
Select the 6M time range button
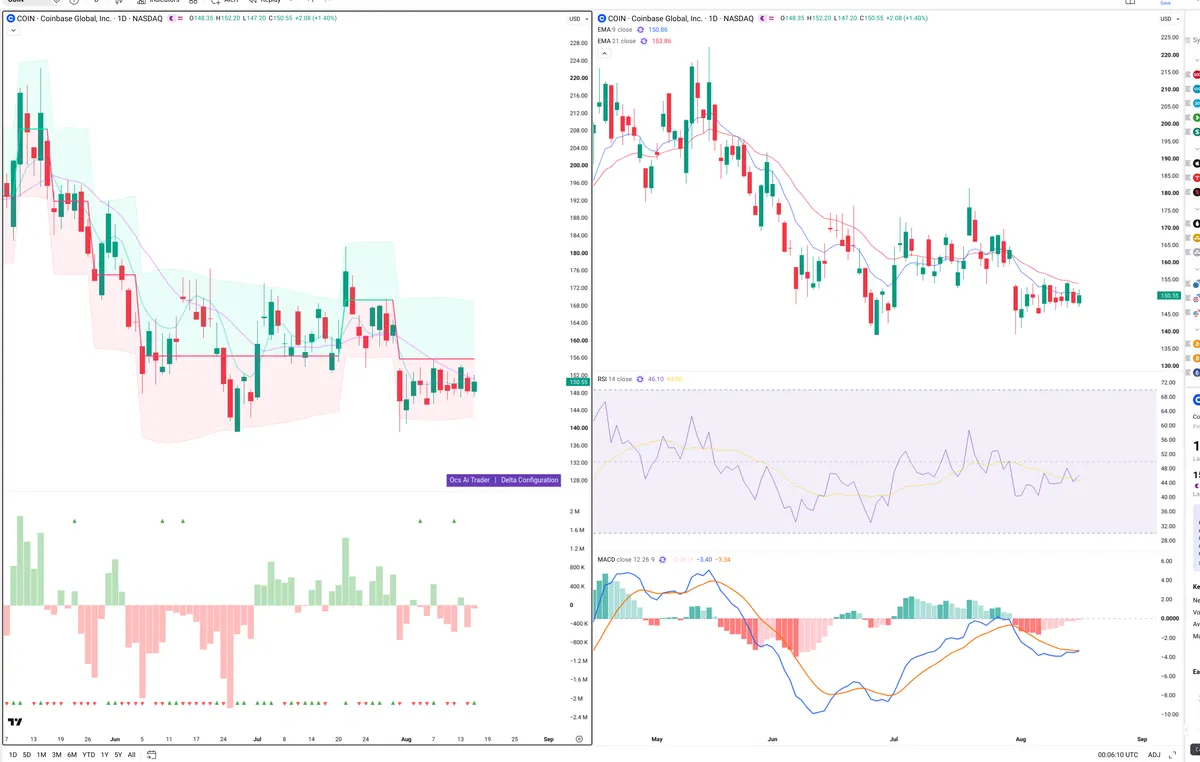[x=72, y=754]
